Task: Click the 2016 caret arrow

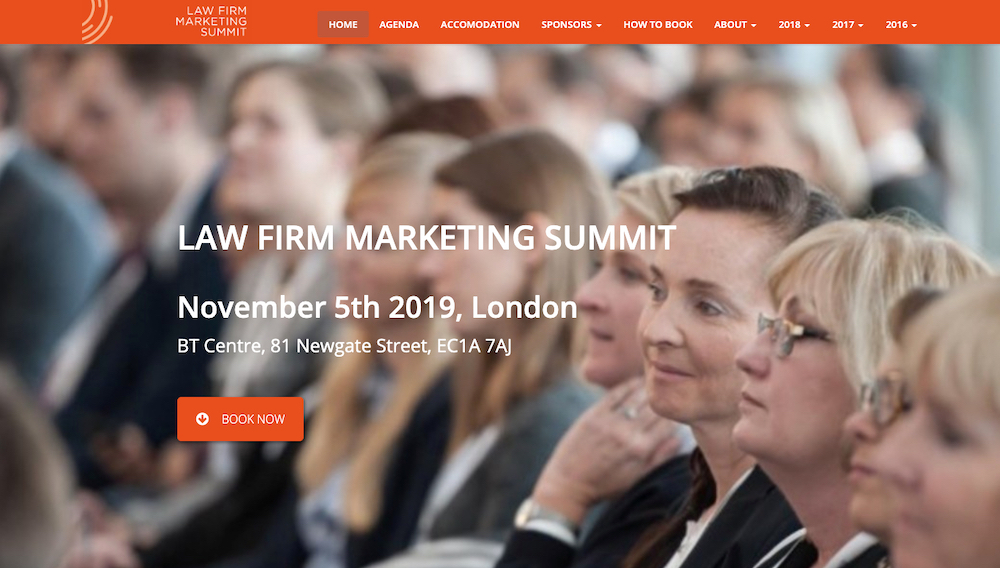Action: (915, 25)
